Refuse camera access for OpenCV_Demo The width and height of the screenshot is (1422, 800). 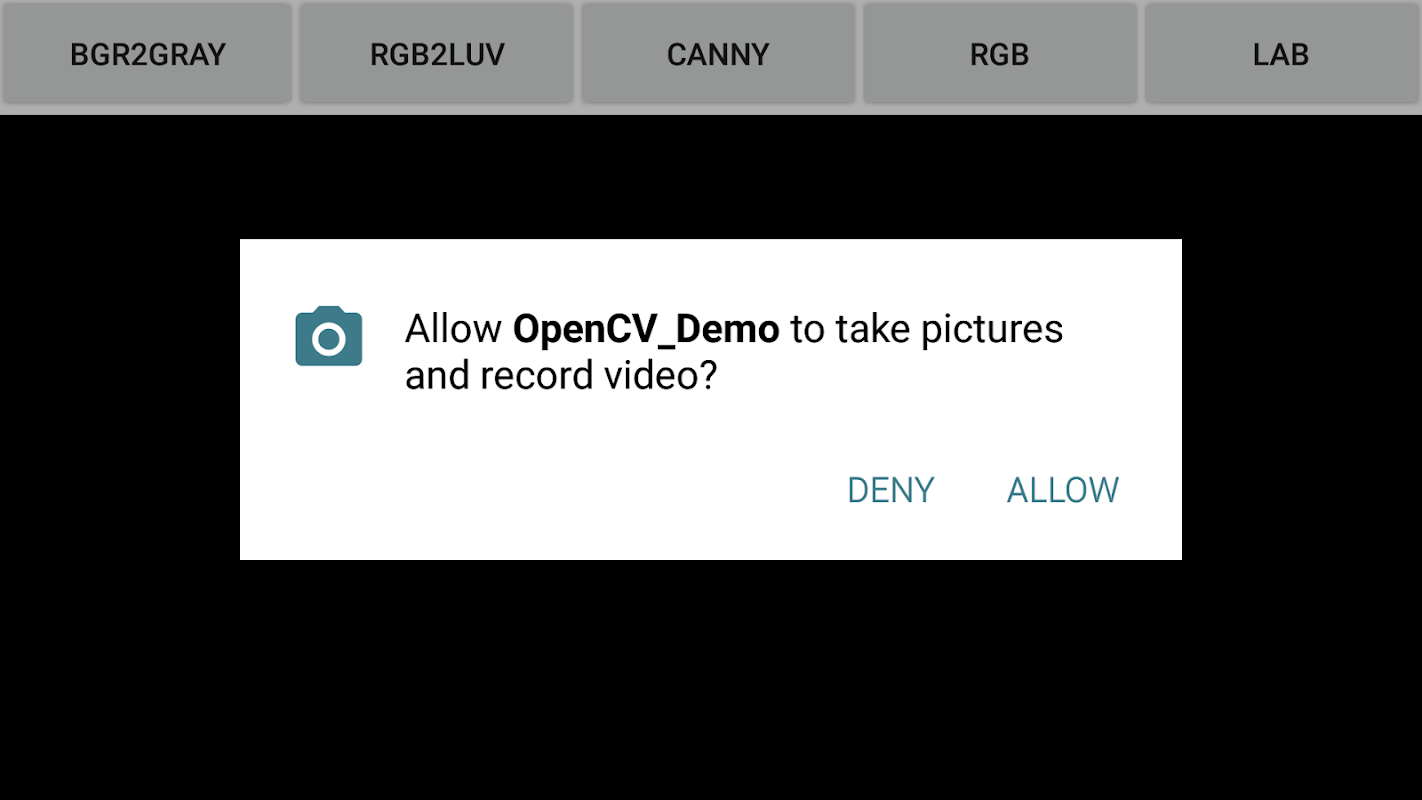[x=890, y=490]
